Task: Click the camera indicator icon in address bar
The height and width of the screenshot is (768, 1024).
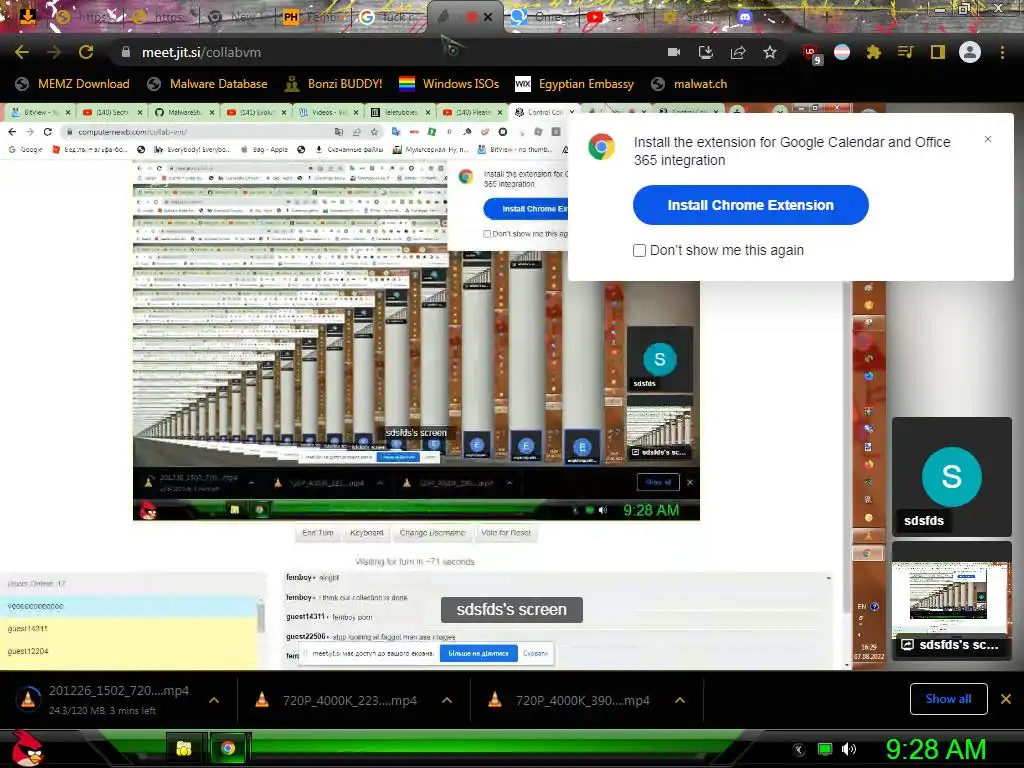Action: tap(673, 52)
